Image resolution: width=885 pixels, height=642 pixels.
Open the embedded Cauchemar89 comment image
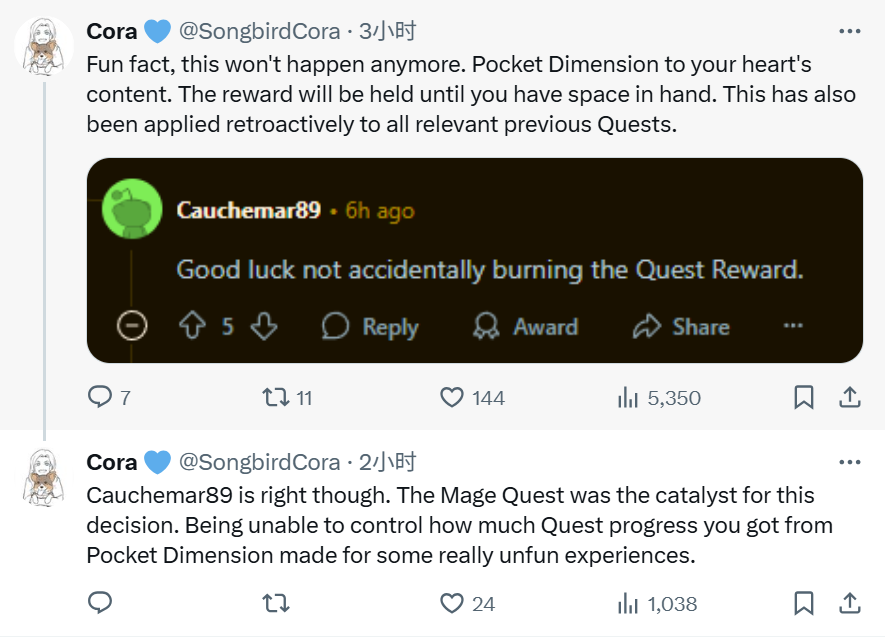point(474,260)
